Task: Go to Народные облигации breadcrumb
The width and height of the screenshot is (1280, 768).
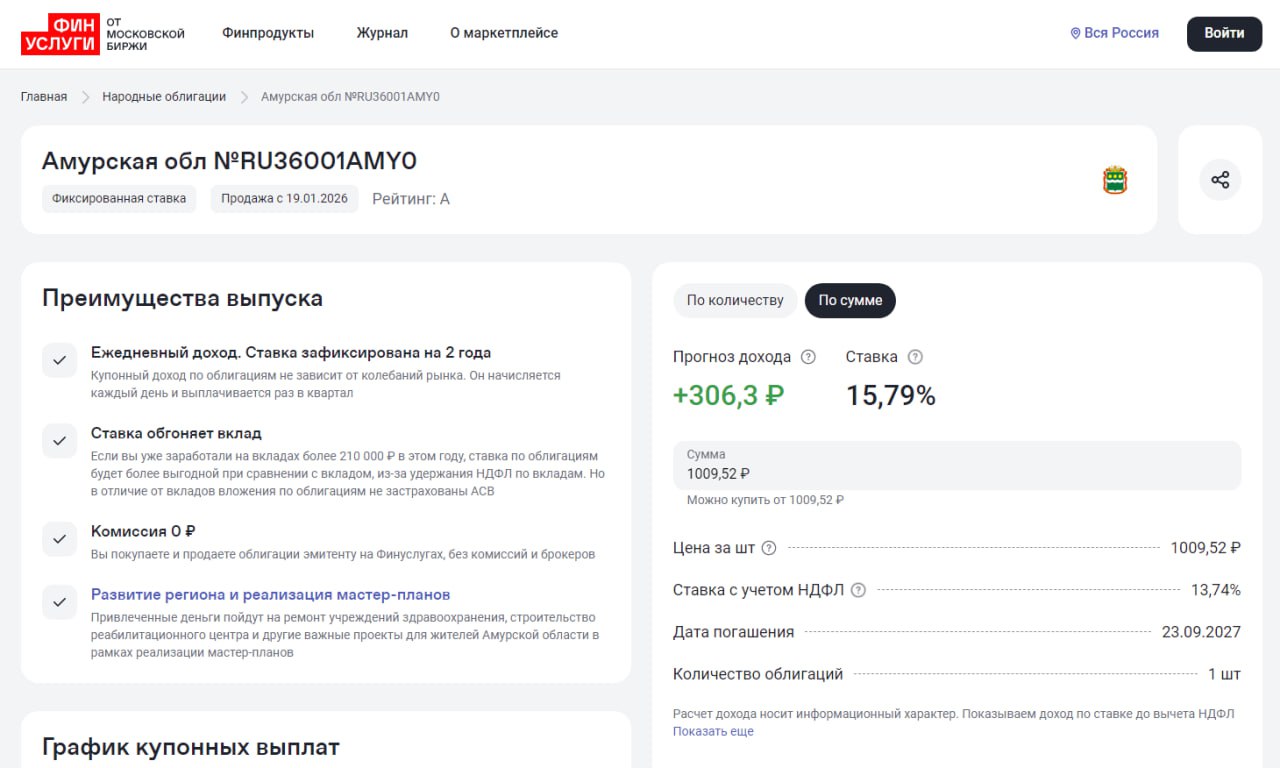Action: 164,97
